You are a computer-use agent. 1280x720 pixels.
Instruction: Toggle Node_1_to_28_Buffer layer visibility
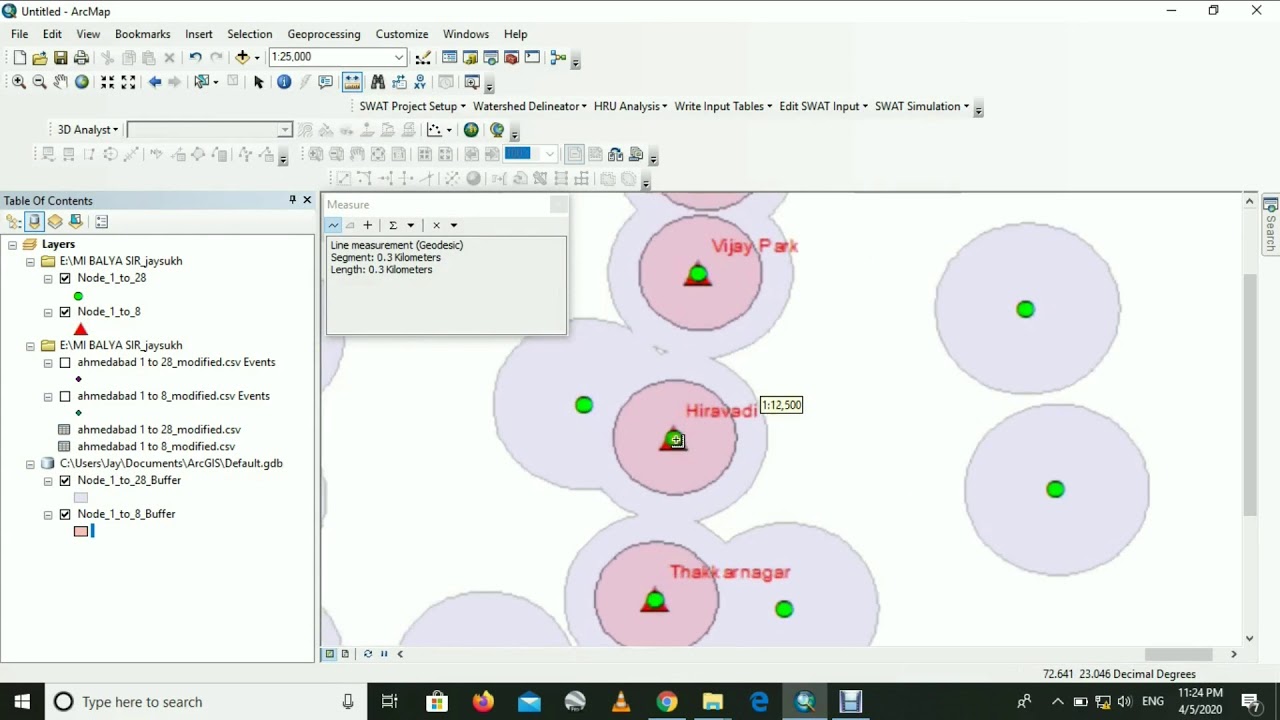65,481
